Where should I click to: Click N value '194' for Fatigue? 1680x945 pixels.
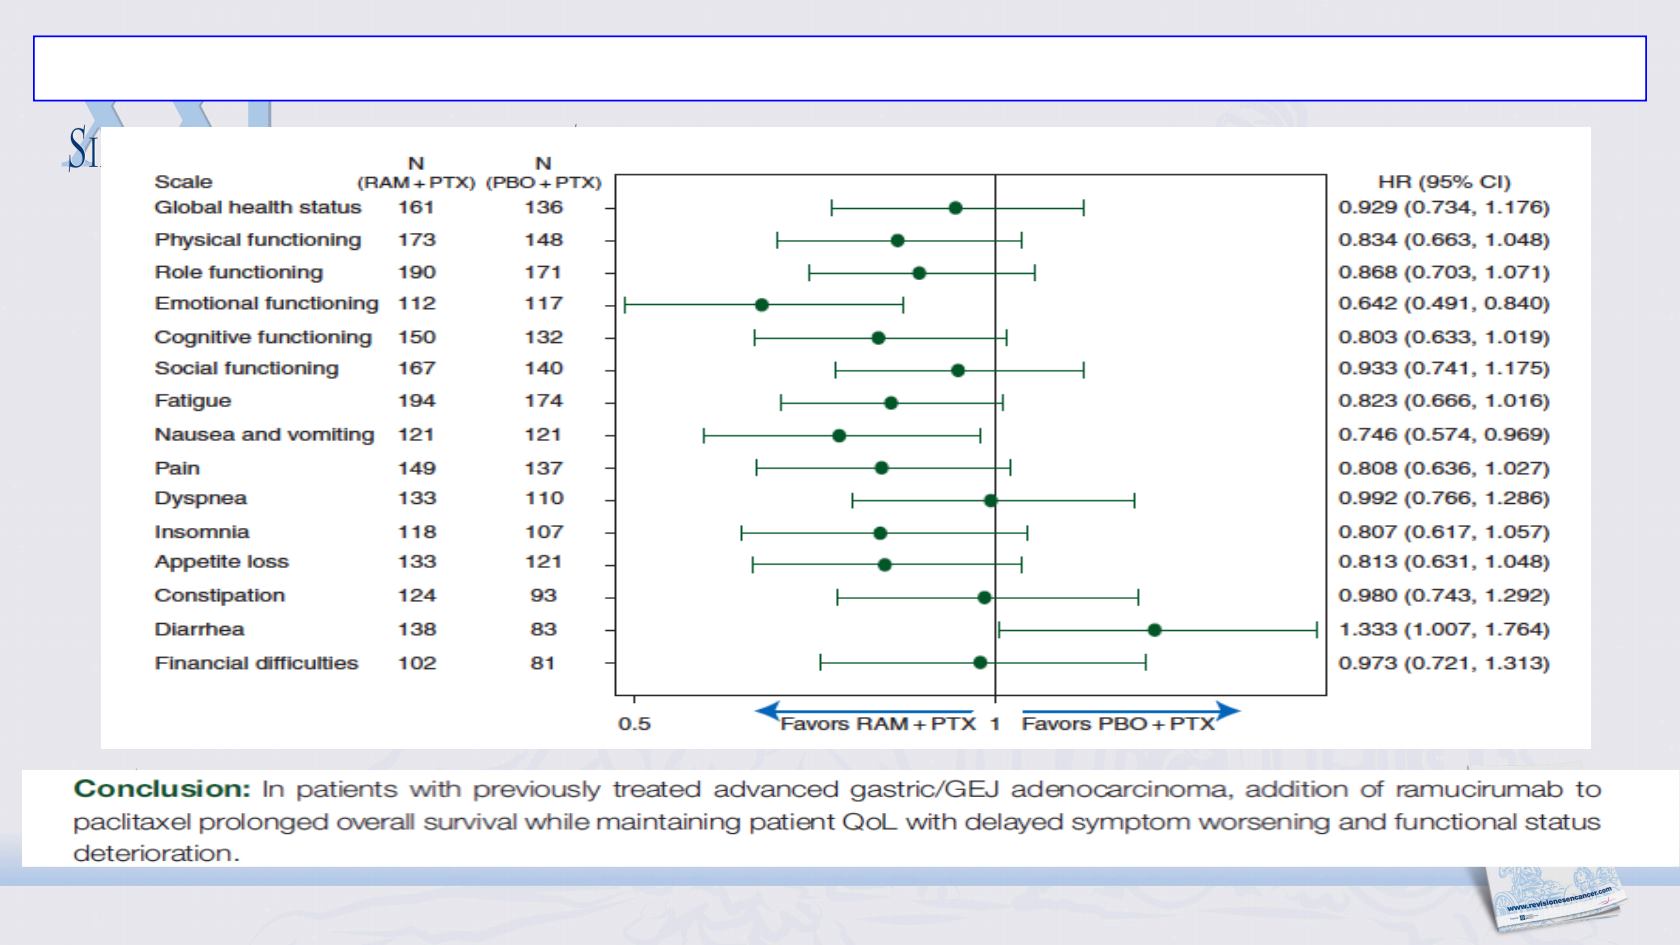[416, 401]
